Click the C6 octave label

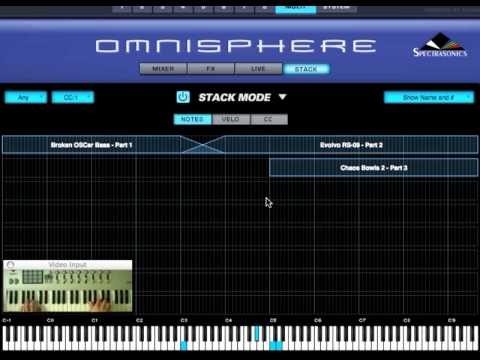click(x=318, y=320)
